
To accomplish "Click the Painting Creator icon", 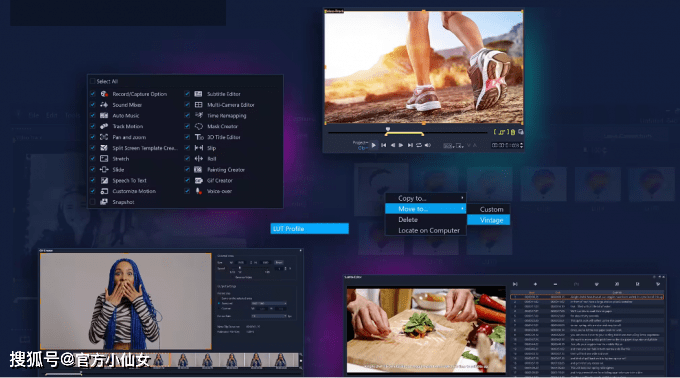I will tap(198, 169).
